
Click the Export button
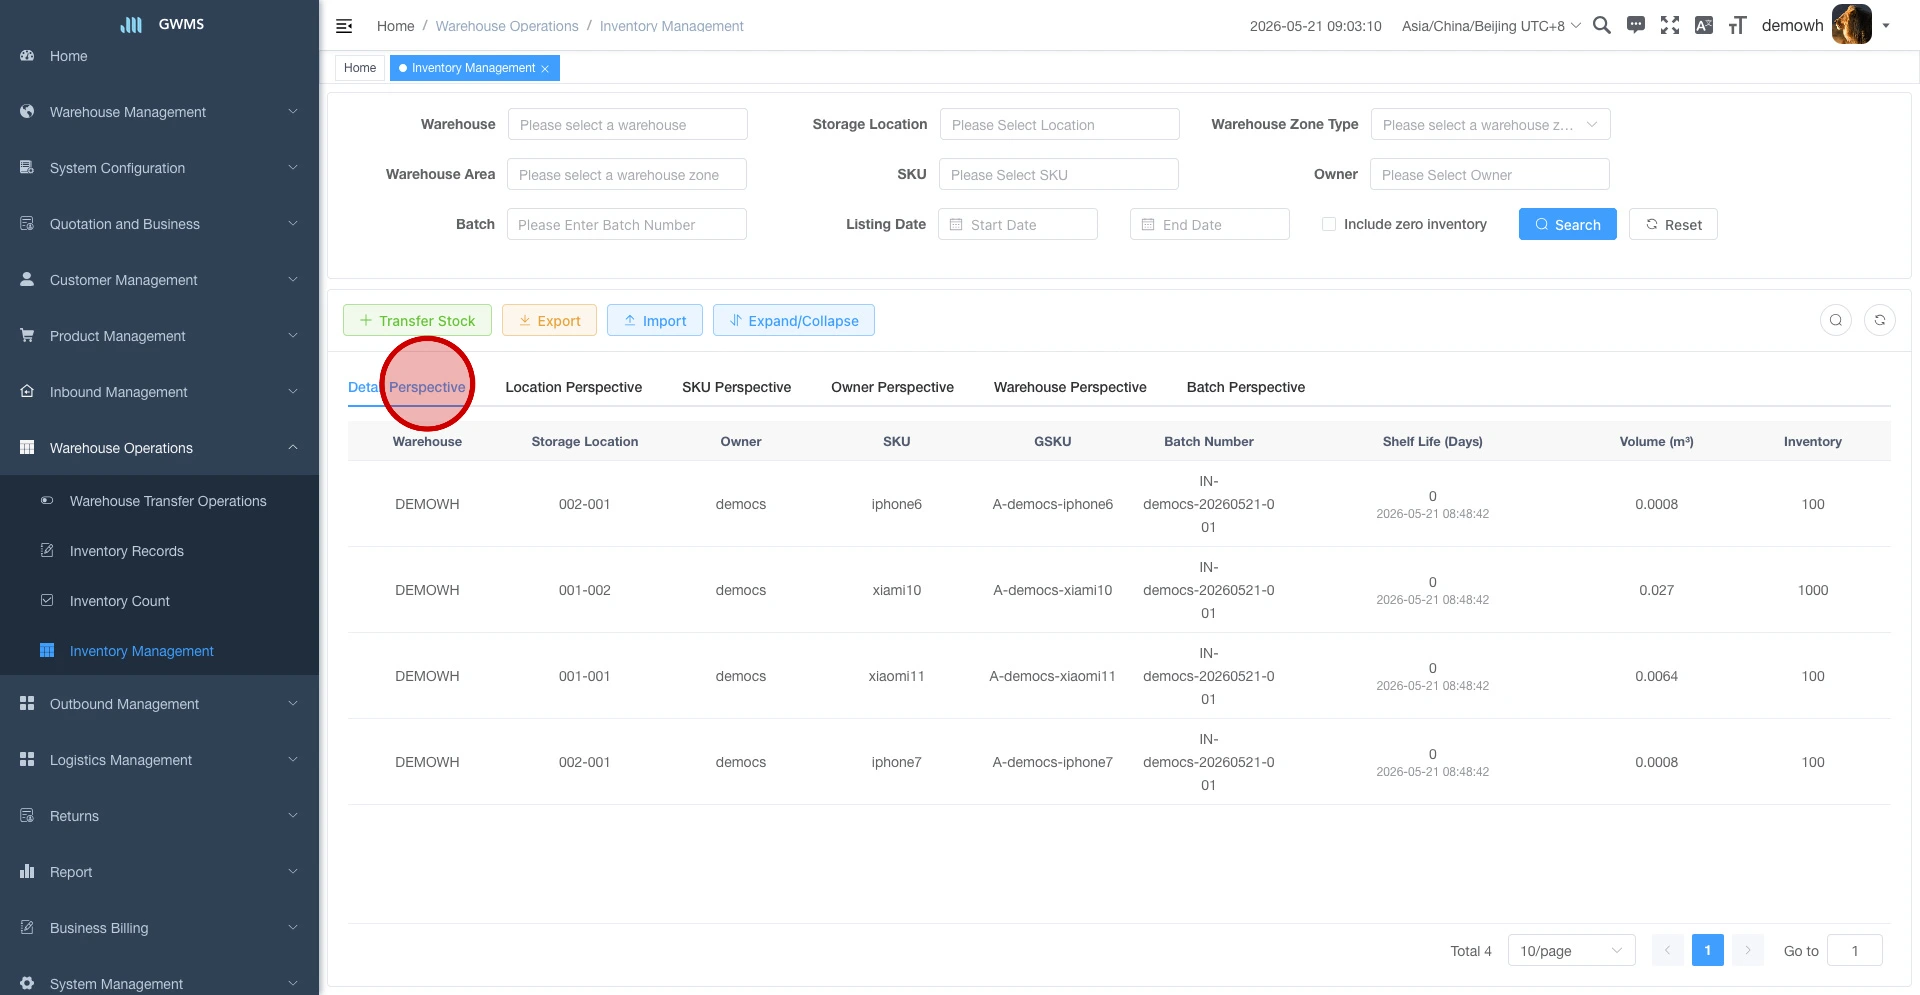[549, 320]
